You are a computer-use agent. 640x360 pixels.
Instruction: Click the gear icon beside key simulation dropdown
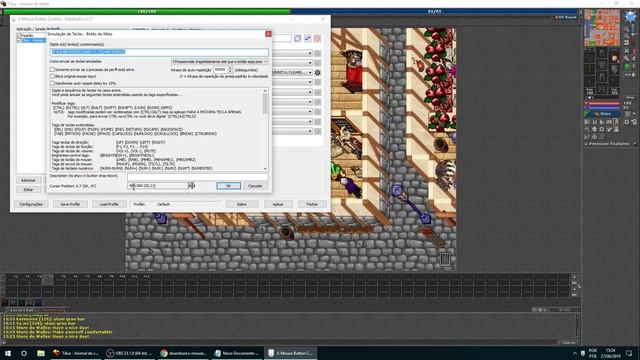[x=318, y=73]
